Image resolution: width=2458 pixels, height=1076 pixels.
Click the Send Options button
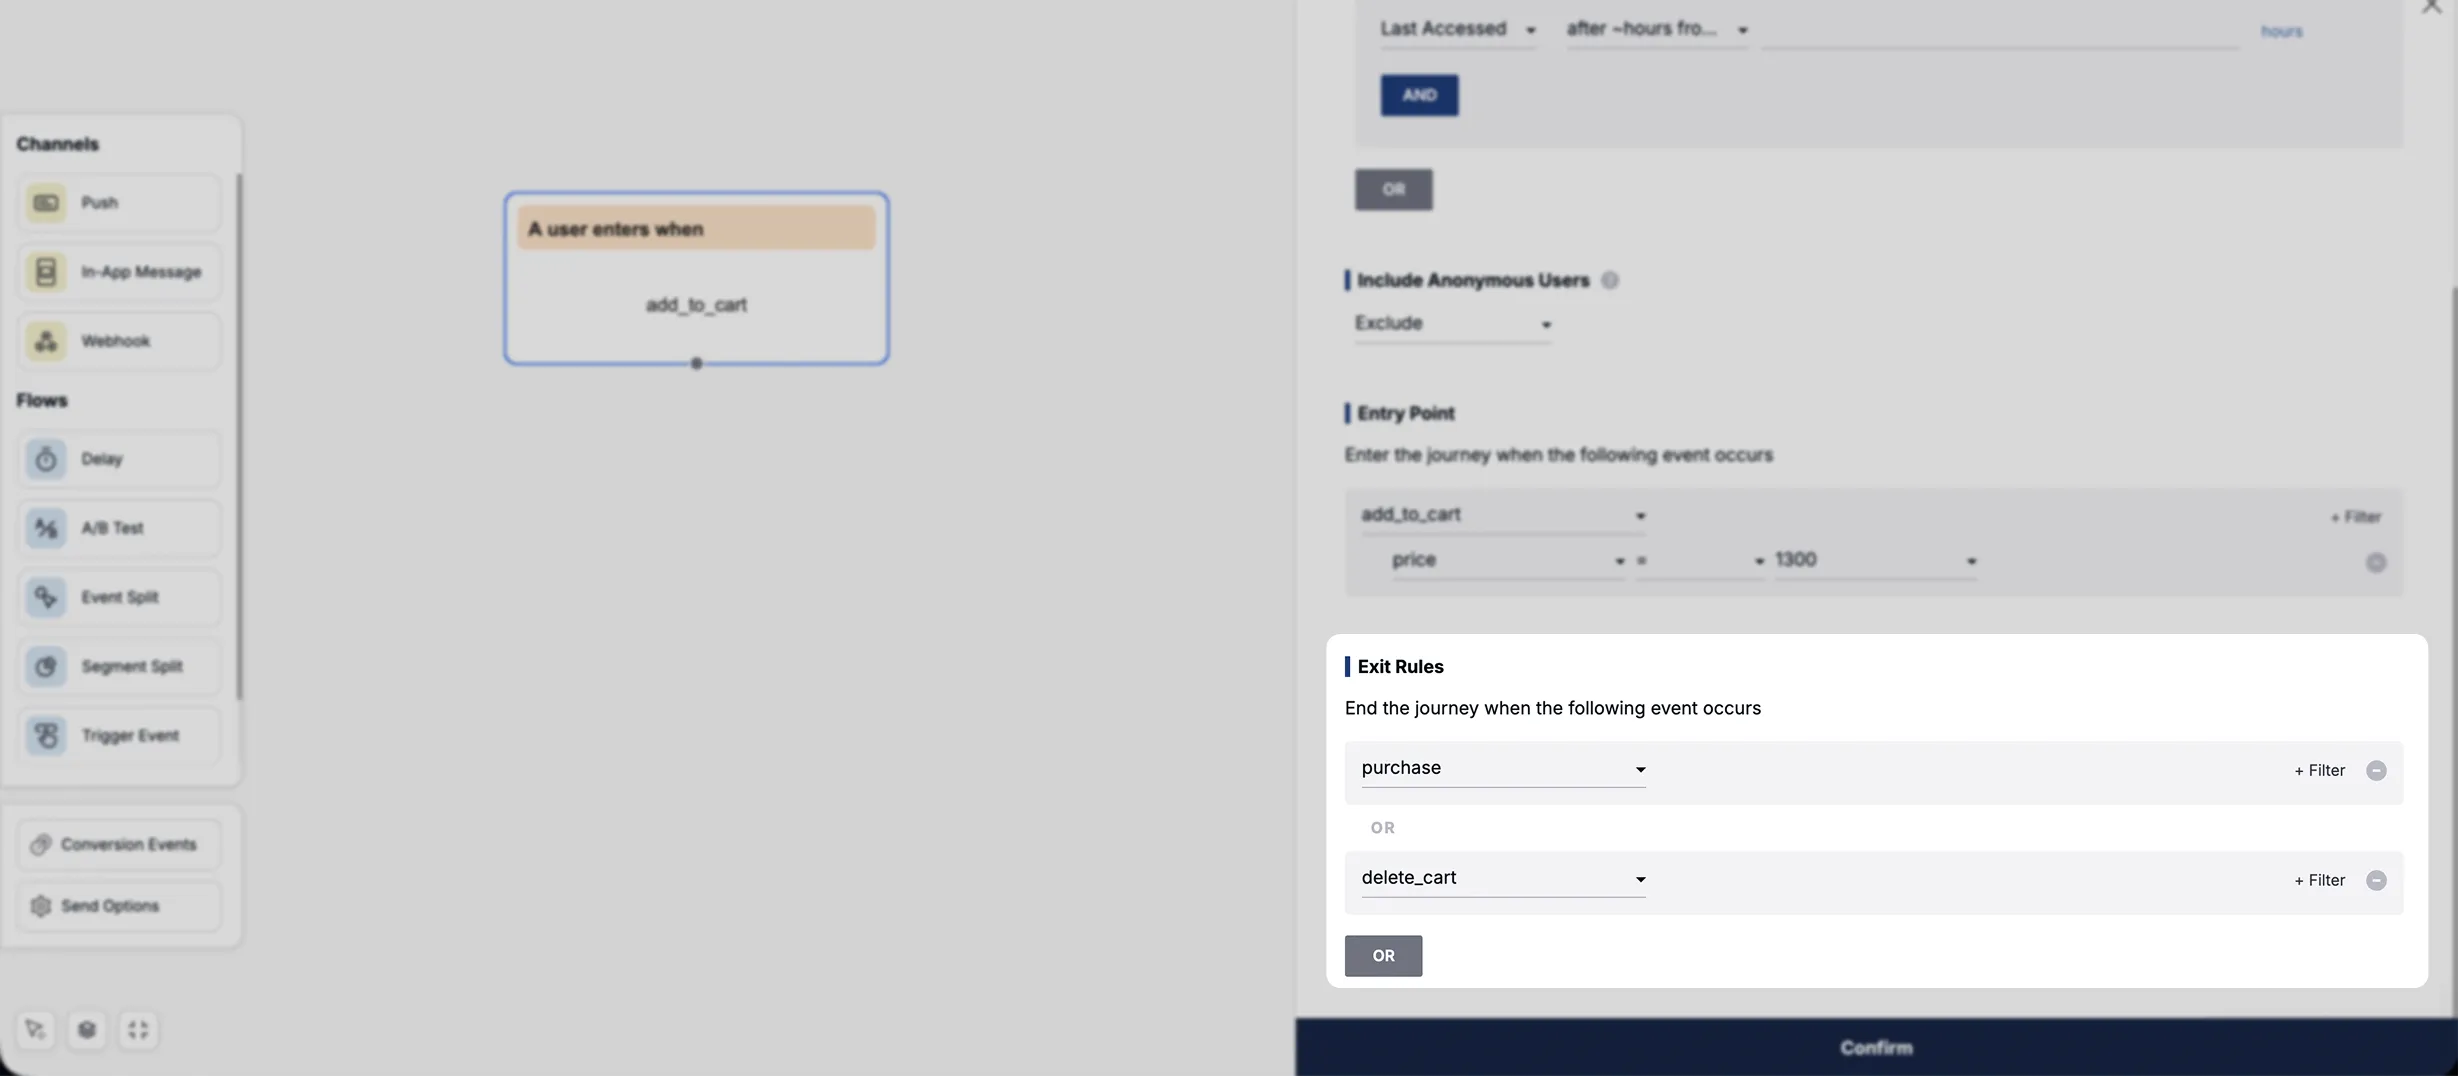pos(119,906)
